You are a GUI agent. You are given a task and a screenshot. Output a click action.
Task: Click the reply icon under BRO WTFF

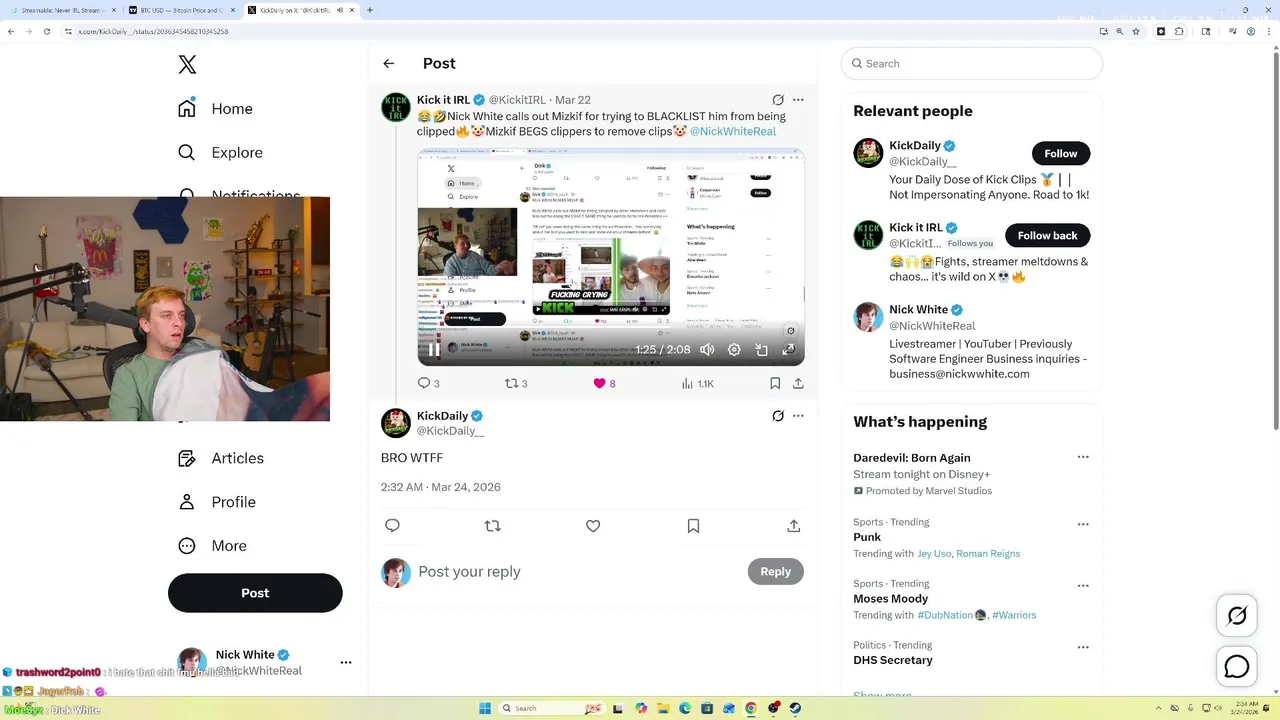(x=392, y=526)
